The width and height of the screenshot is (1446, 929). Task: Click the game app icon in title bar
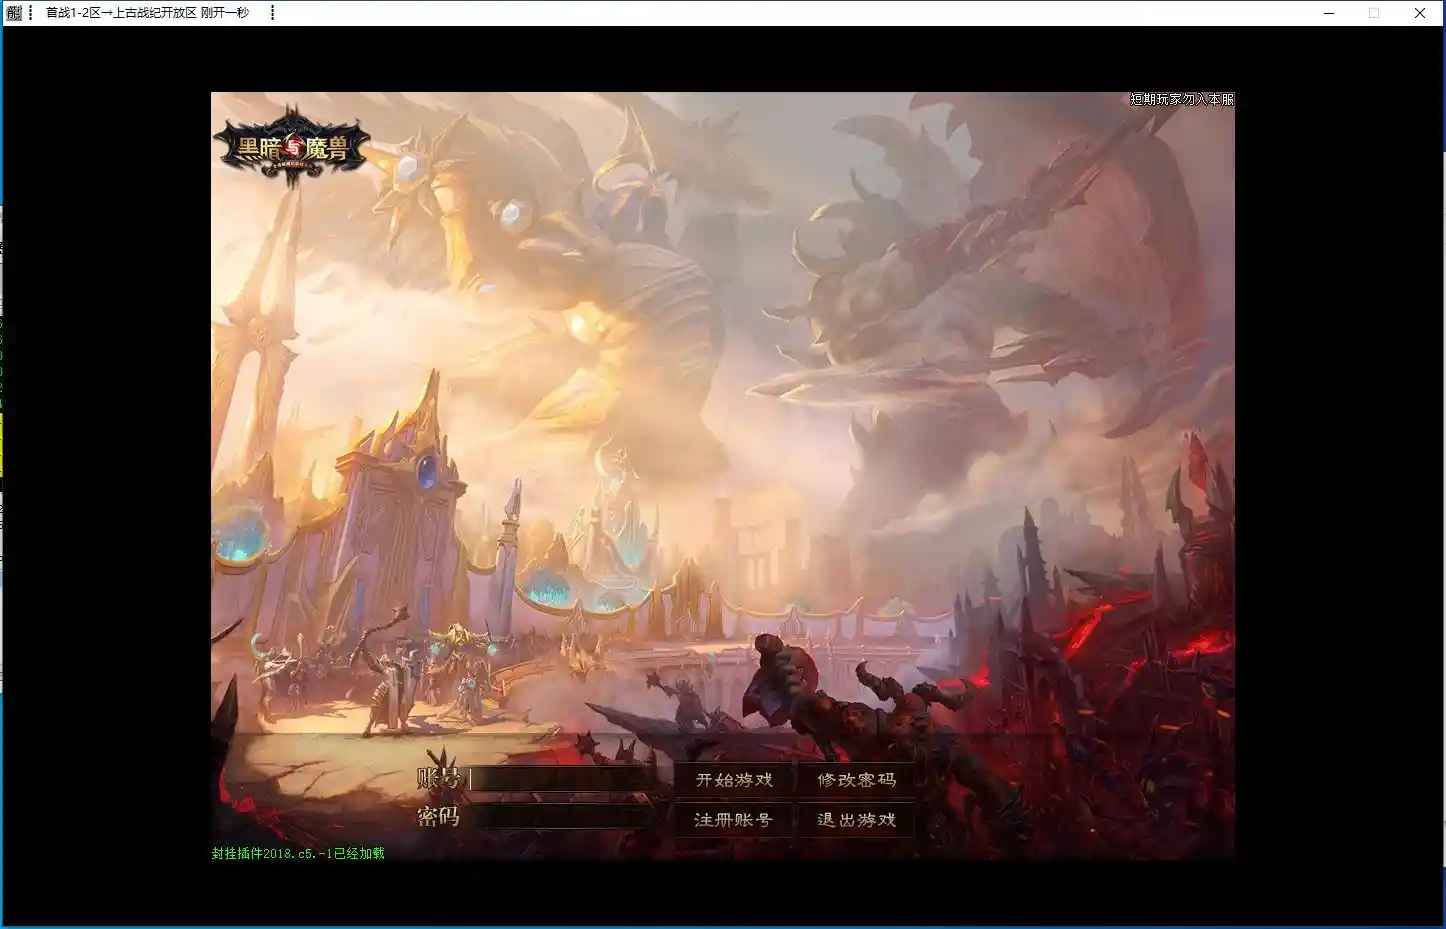click(x=14, y=13)
